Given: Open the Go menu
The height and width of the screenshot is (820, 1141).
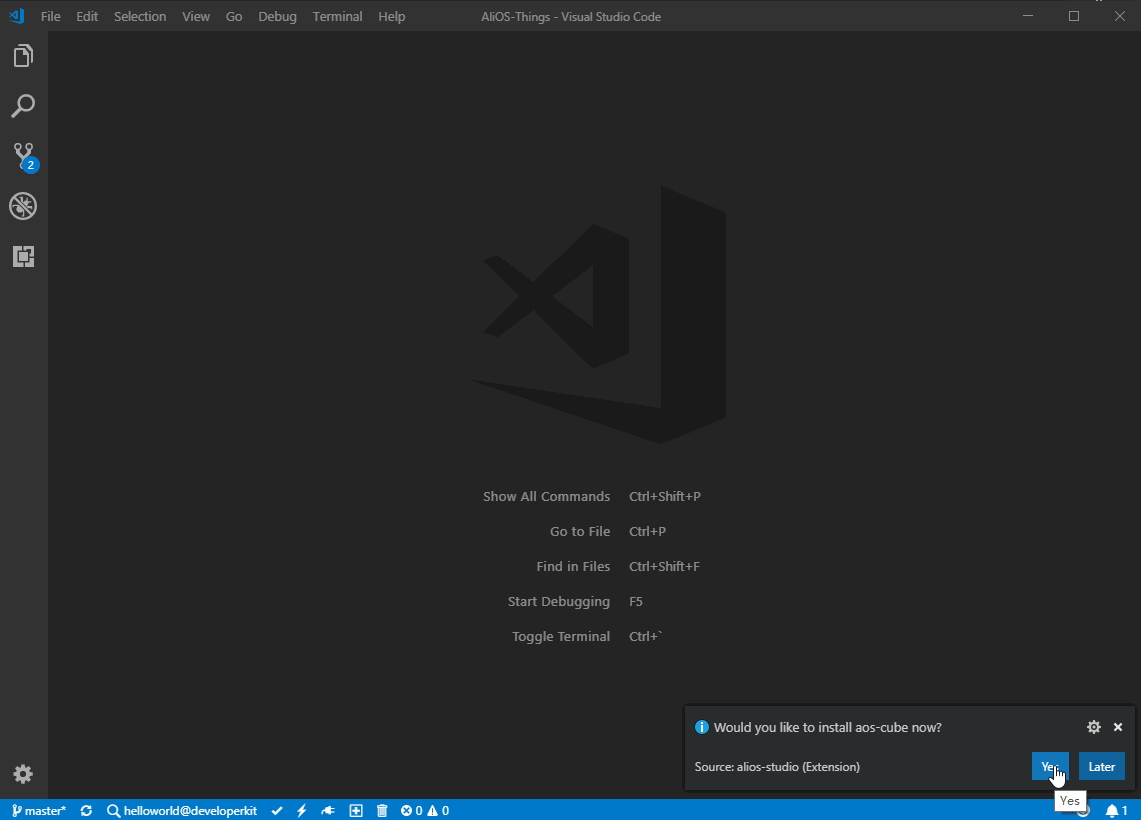Looking at the screenshot, I should (x=234, y=16).
